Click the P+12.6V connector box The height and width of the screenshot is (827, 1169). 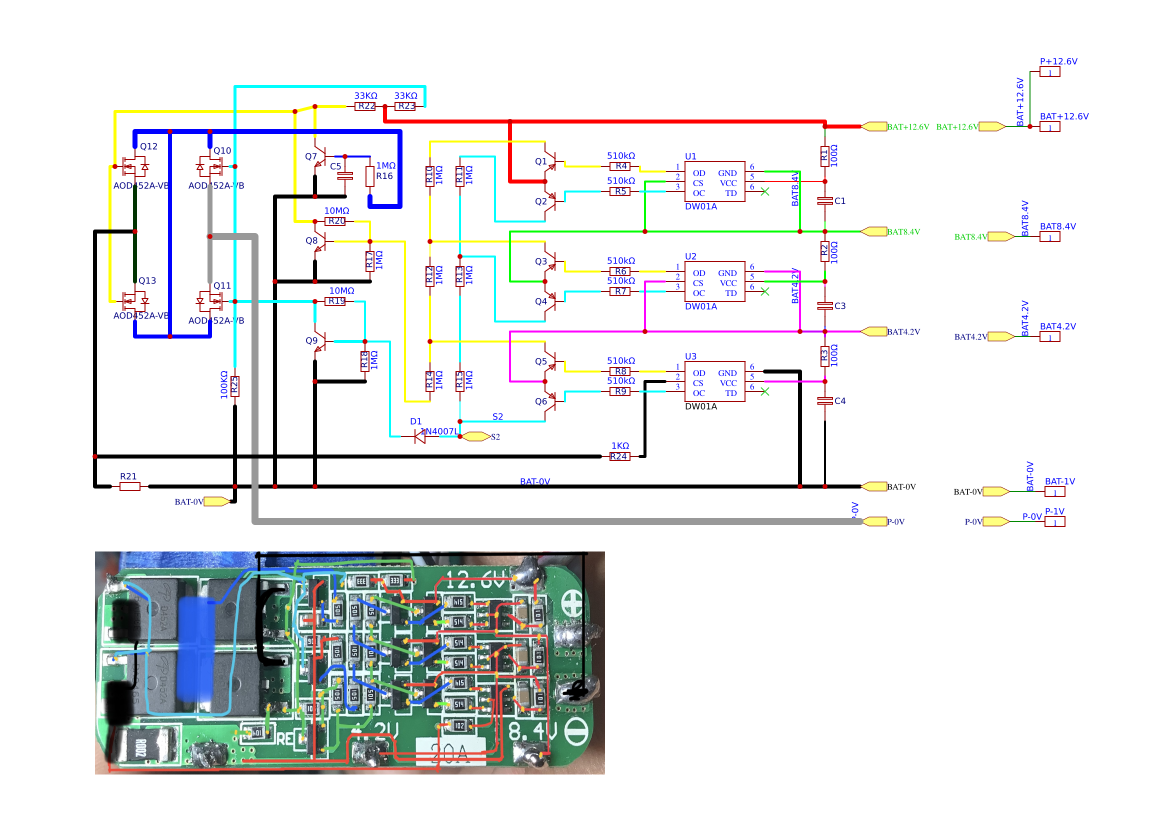pos(1050,72)
